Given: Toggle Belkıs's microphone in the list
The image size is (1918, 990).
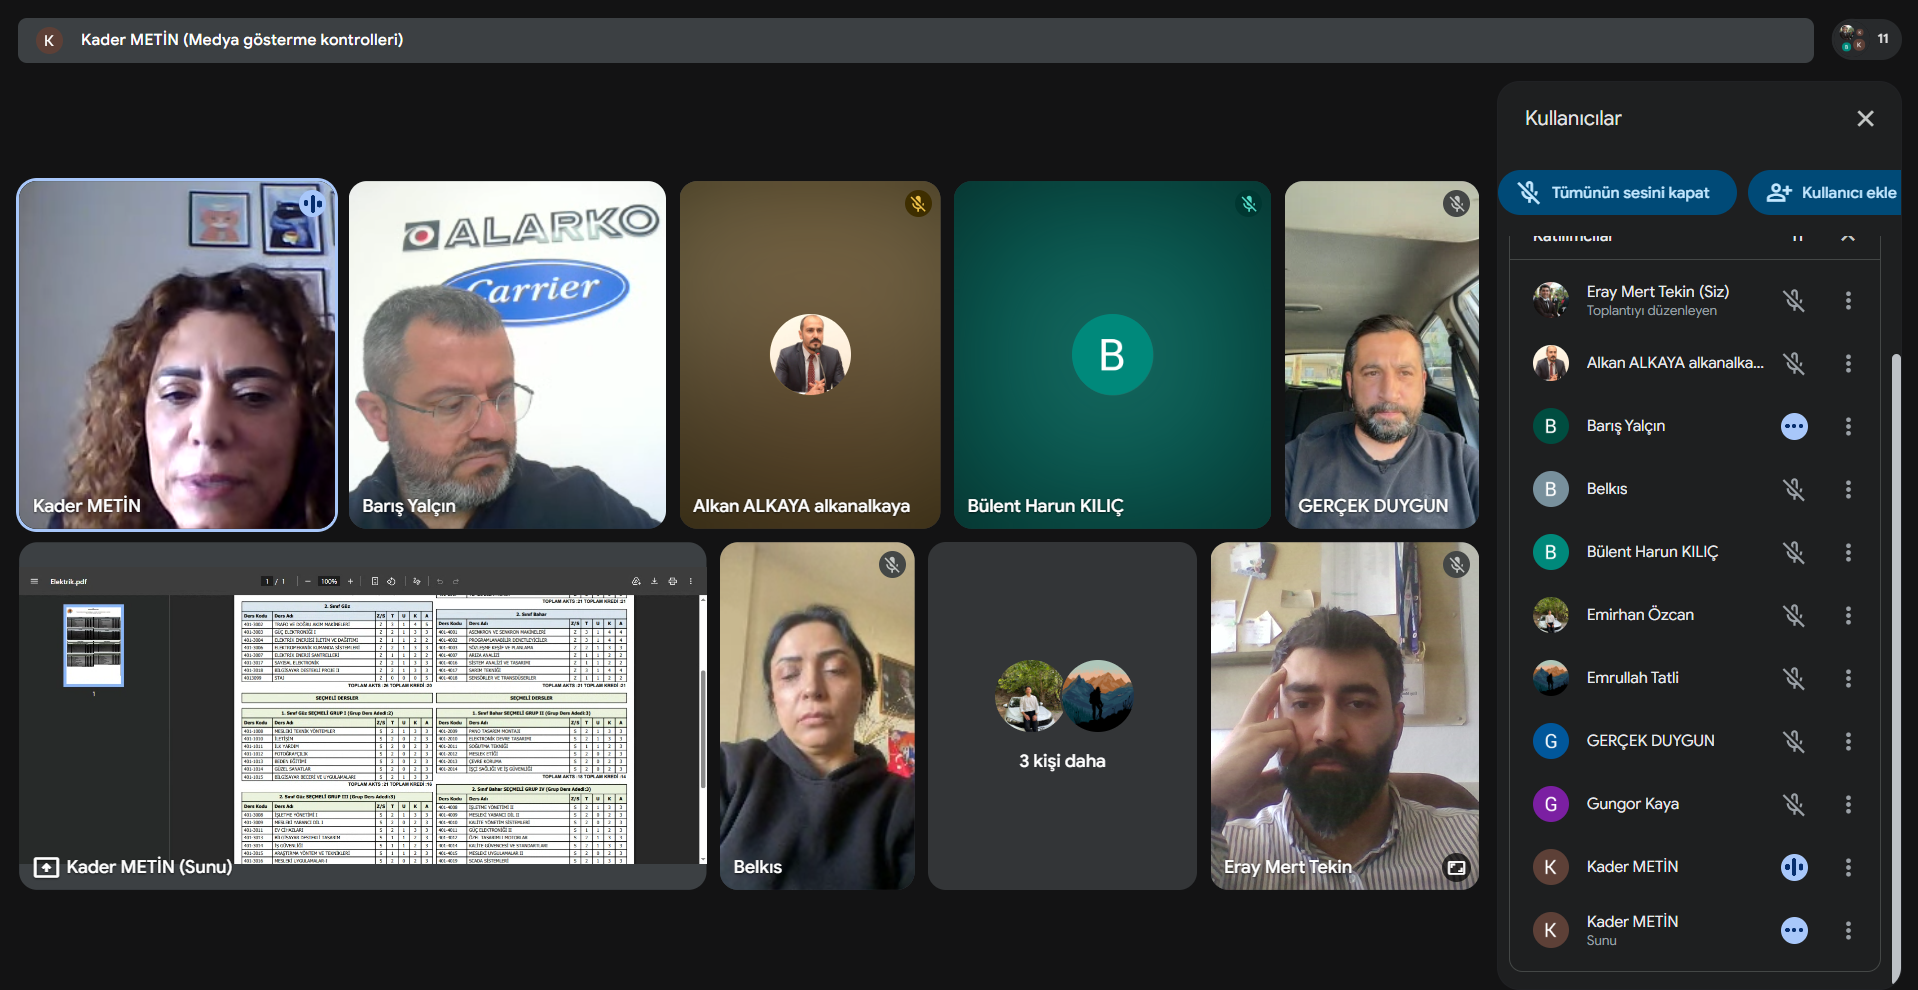Looking at the screenshot, I should coord(1794,489).
